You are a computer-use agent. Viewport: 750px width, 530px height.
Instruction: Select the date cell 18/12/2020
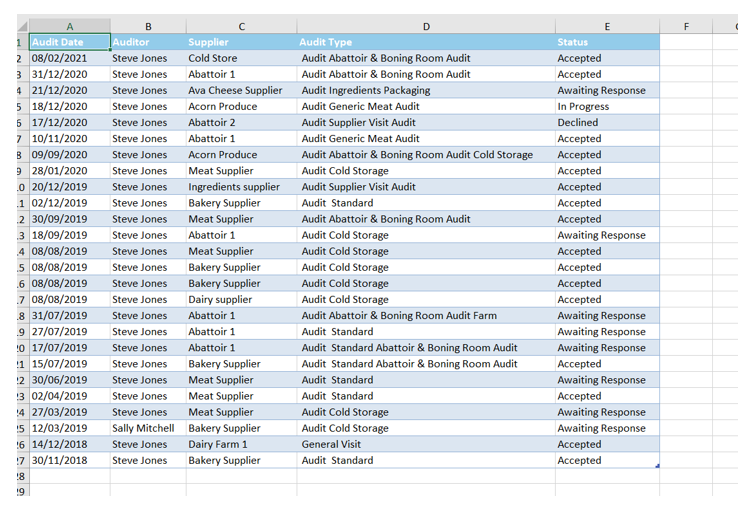[70, 106]
